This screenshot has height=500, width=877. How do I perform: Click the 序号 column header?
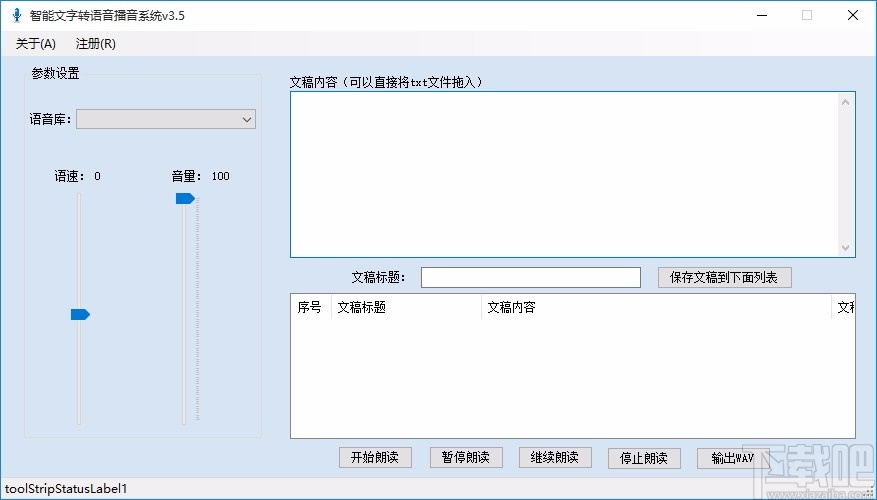[311, 307]
